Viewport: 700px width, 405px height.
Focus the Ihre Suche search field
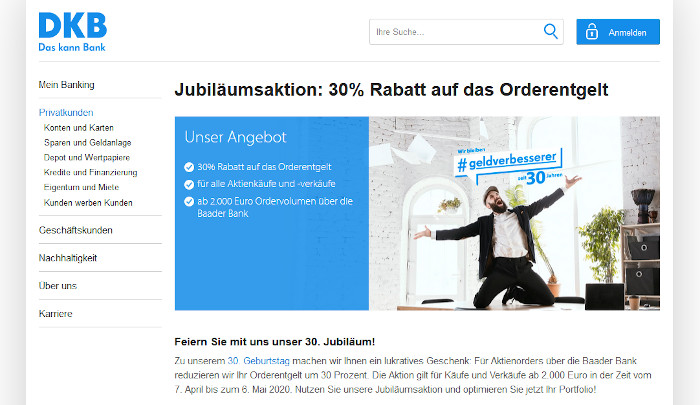466,32
